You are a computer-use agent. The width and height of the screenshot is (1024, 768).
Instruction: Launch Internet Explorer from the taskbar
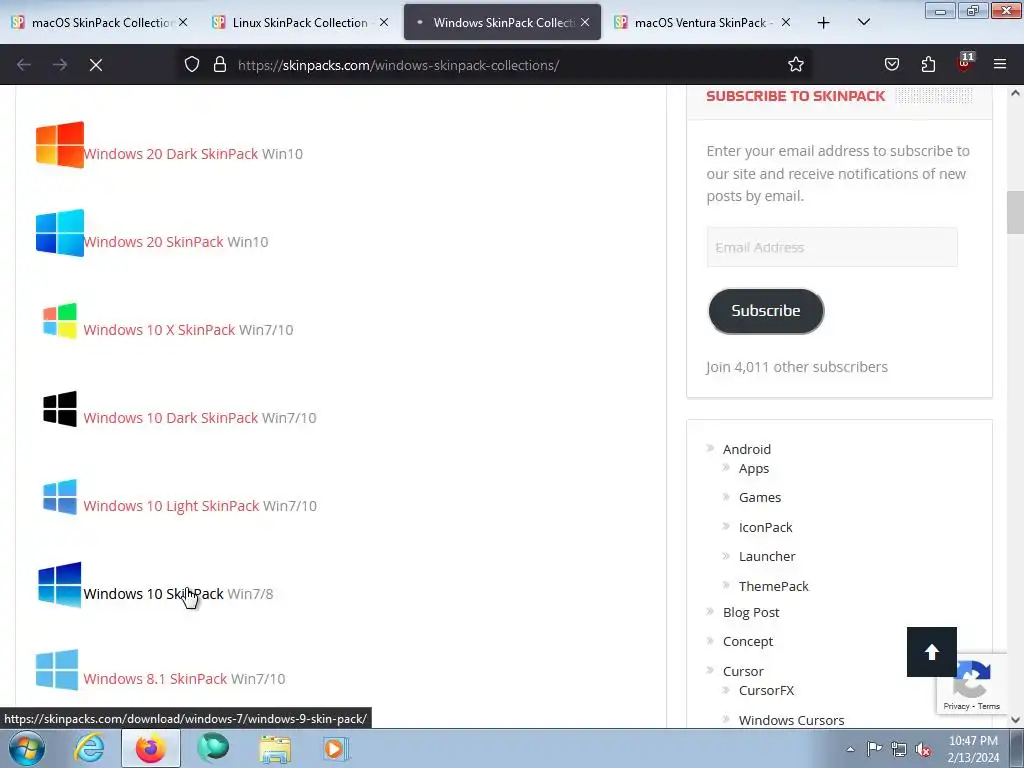point(89,748)
